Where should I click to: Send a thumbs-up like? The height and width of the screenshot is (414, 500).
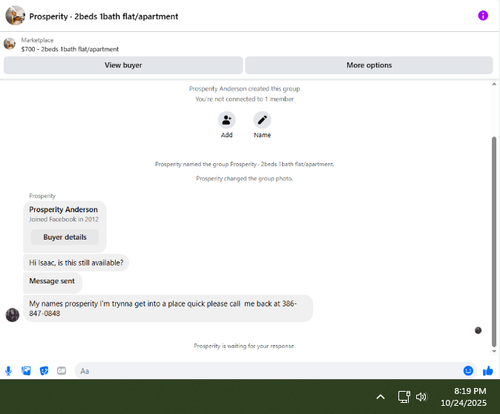pos(488,371)
